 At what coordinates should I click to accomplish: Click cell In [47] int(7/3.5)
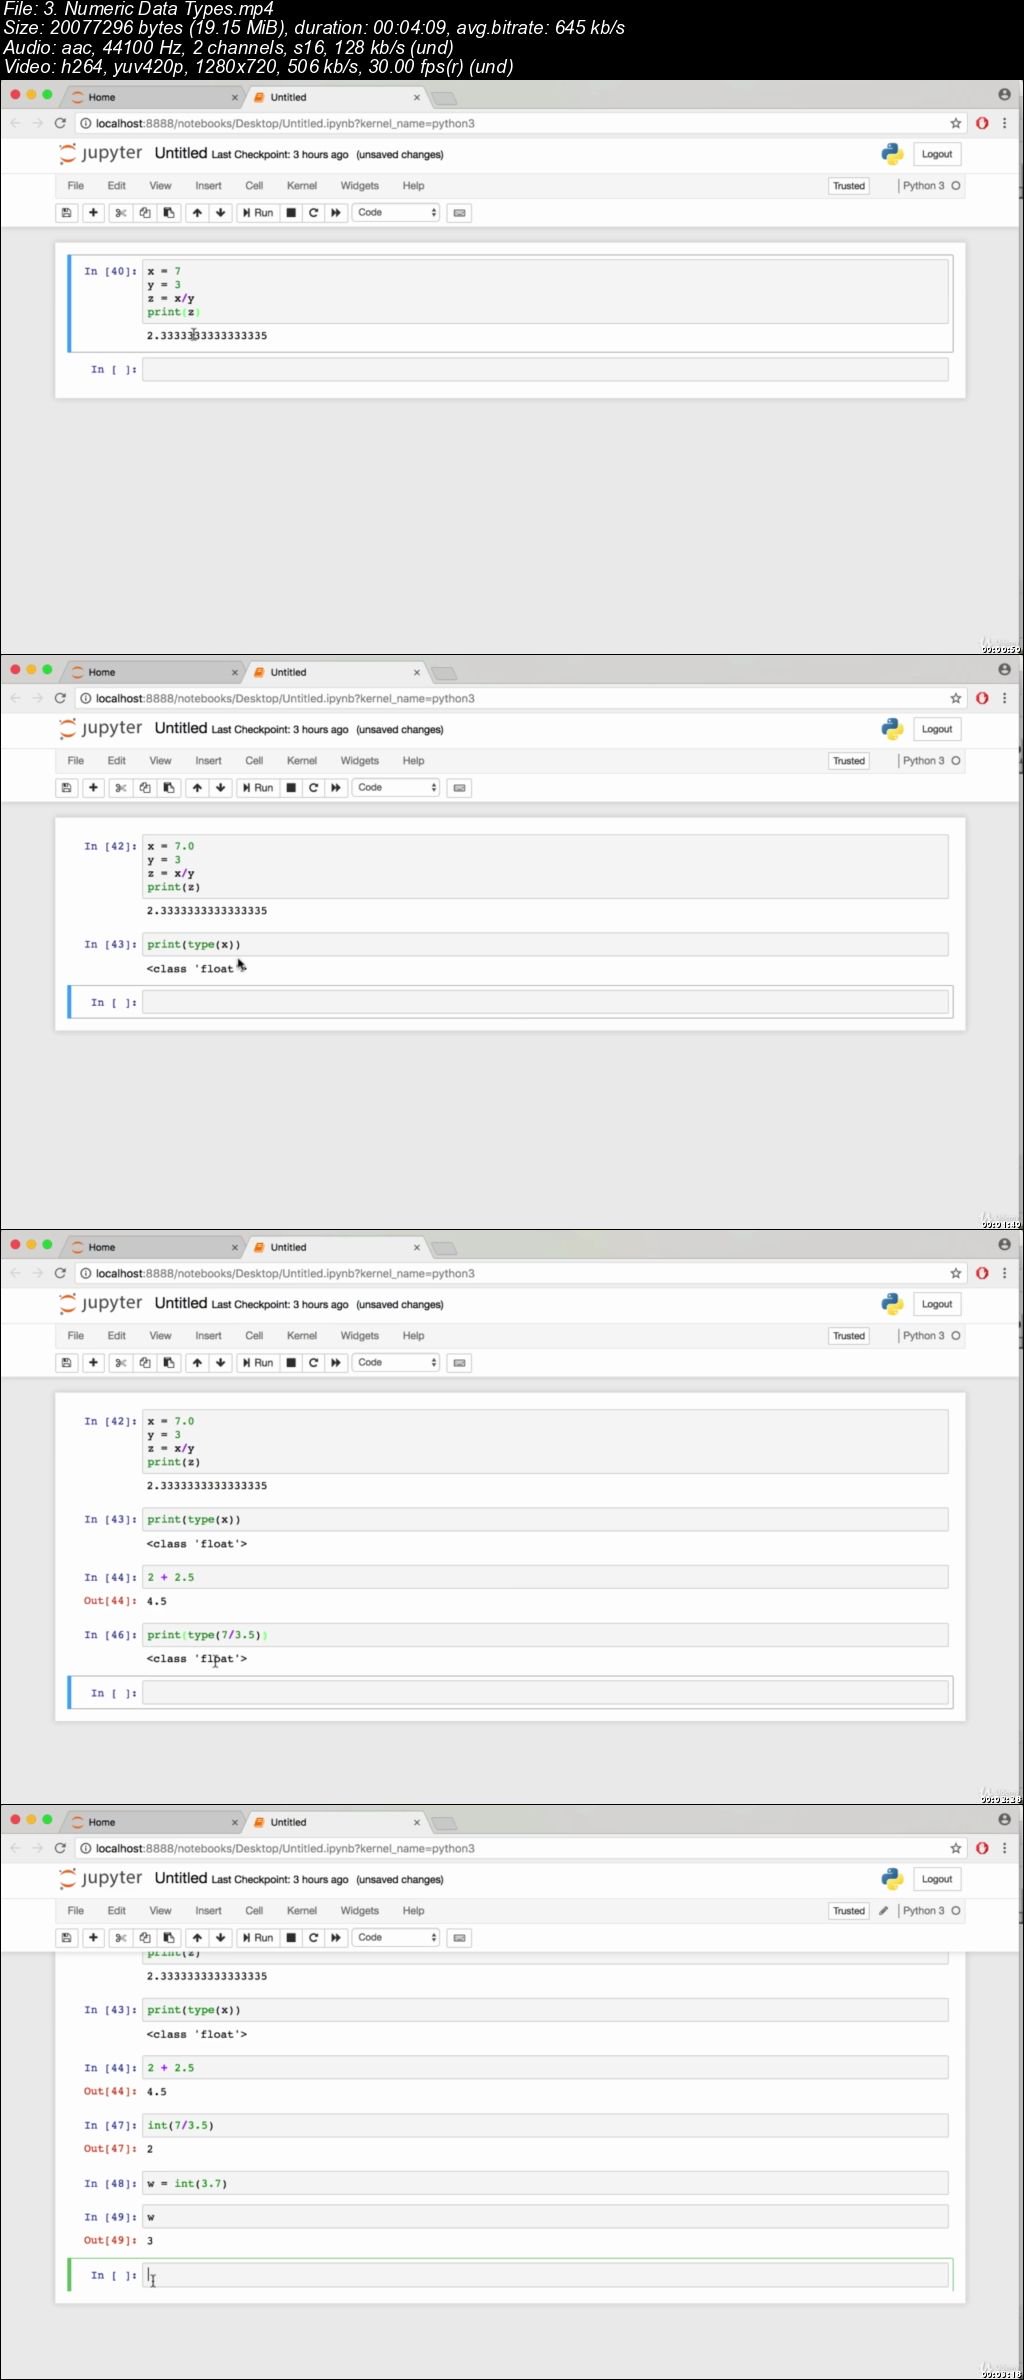(x=545, y=2126)
